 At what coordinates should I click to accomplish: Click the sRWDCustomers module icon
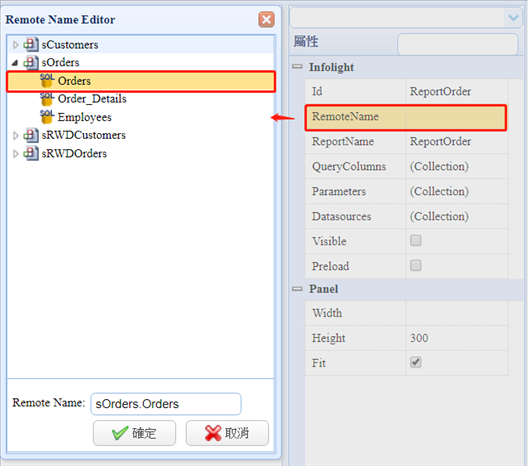tap(31, 135)
